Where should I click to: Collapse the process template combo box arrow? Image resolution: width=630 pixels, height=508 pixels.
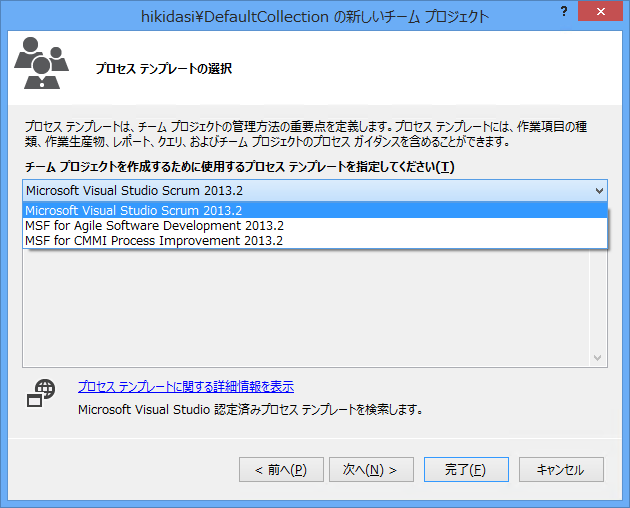(599, 190)
